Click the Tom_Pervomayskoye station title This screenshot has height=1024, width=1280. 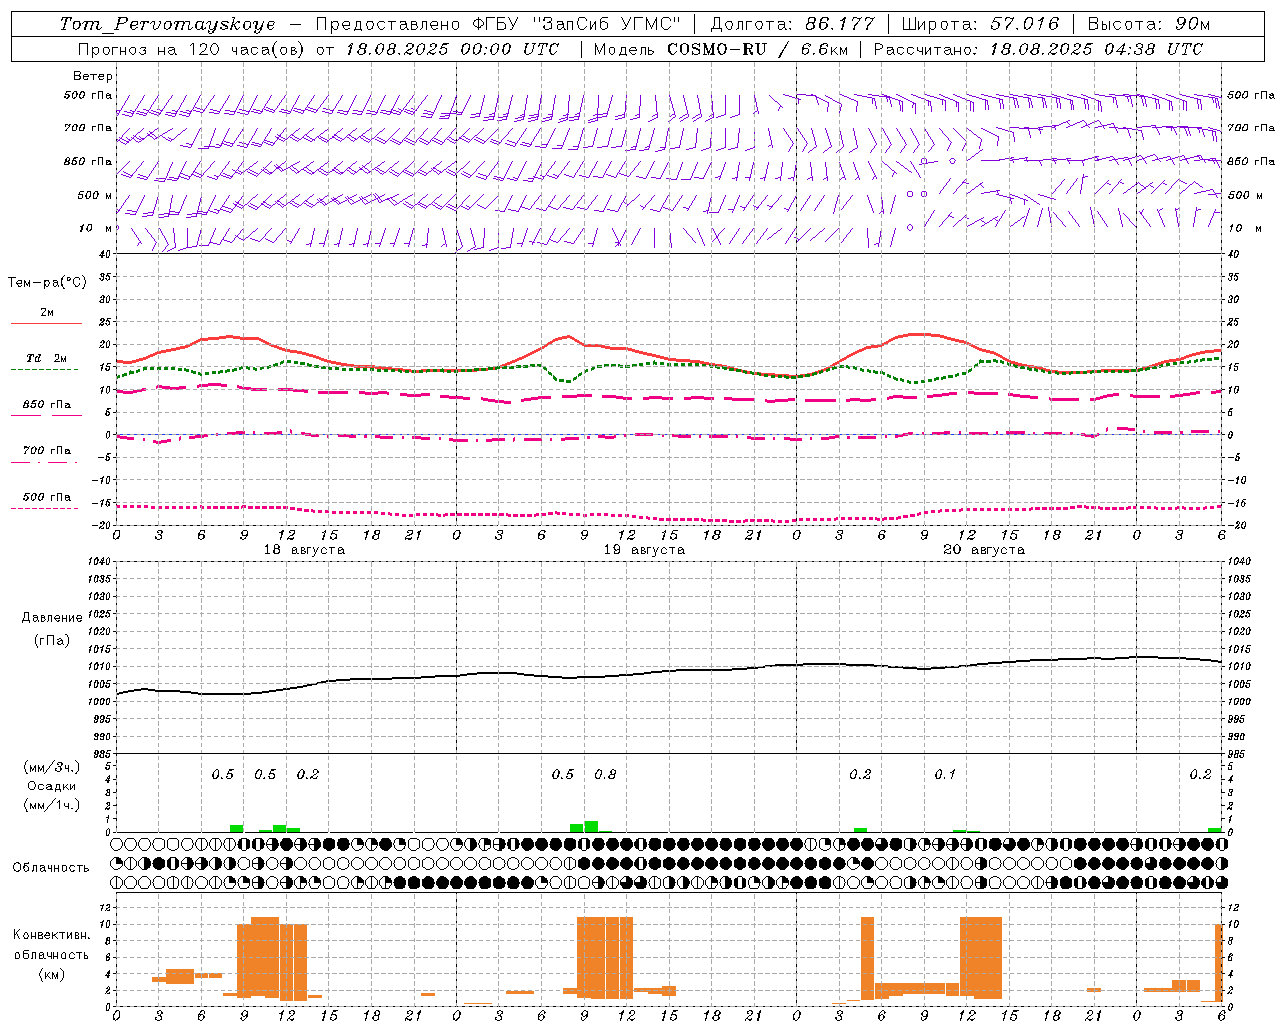point(167,24)
